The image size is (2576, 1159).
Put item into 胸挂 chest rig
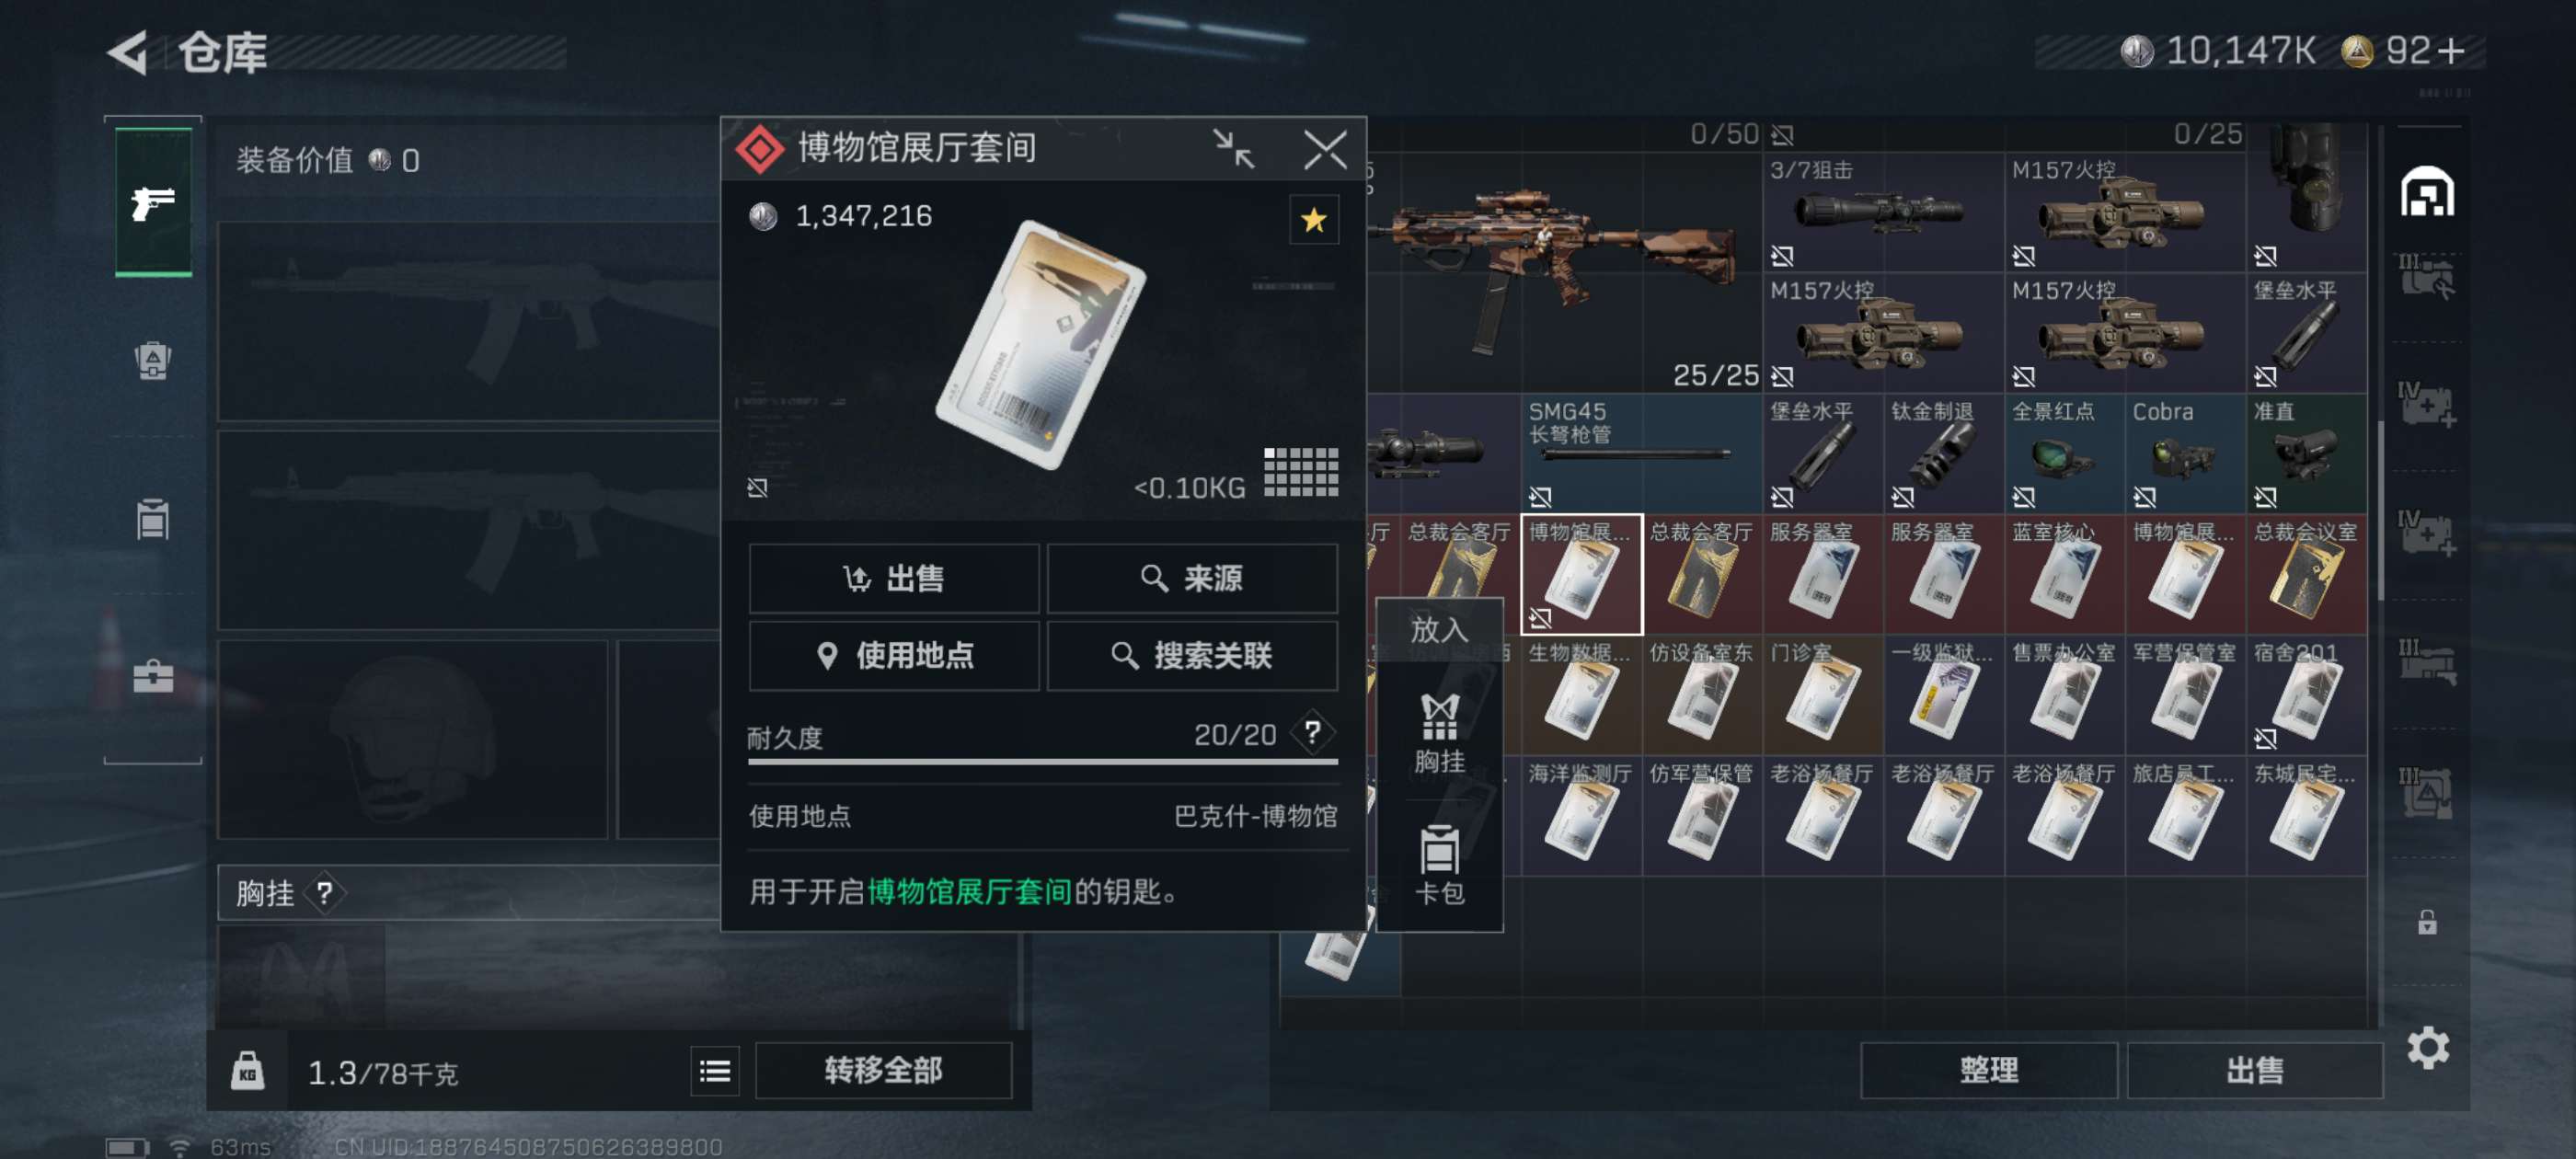click(1439, 733)
